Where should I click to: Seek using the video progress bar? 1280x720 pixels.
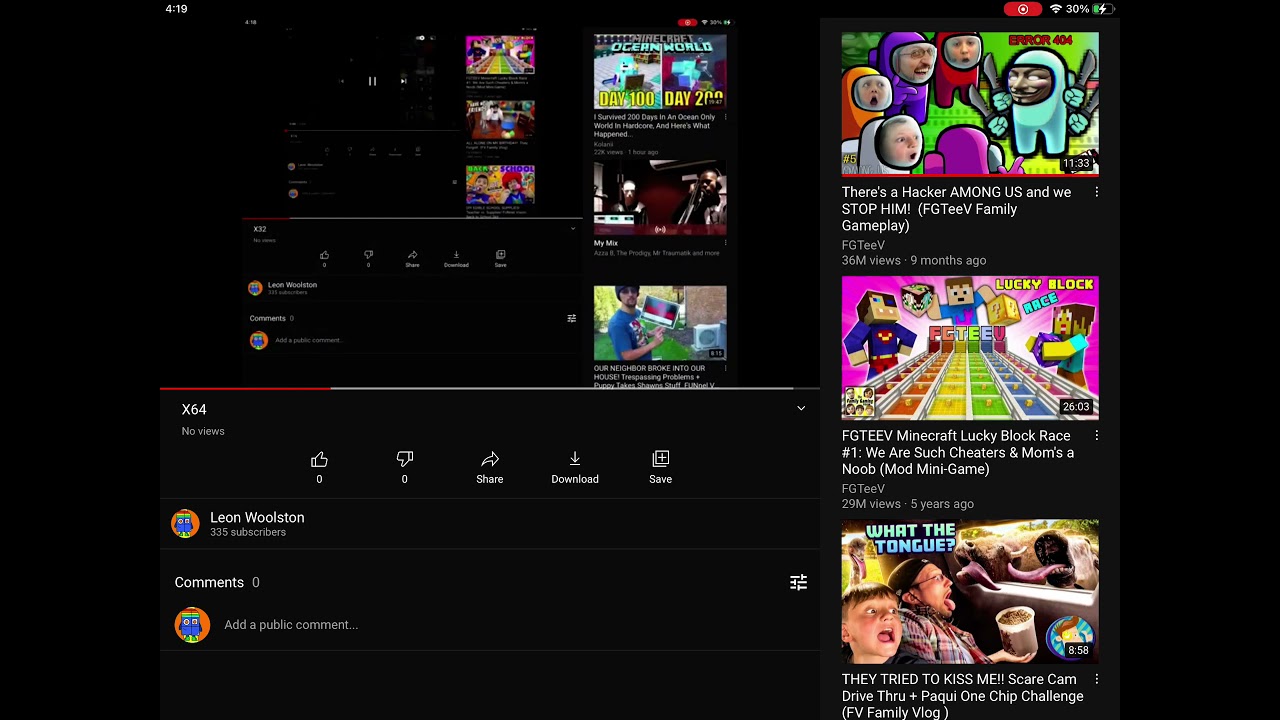click(490, 388)
